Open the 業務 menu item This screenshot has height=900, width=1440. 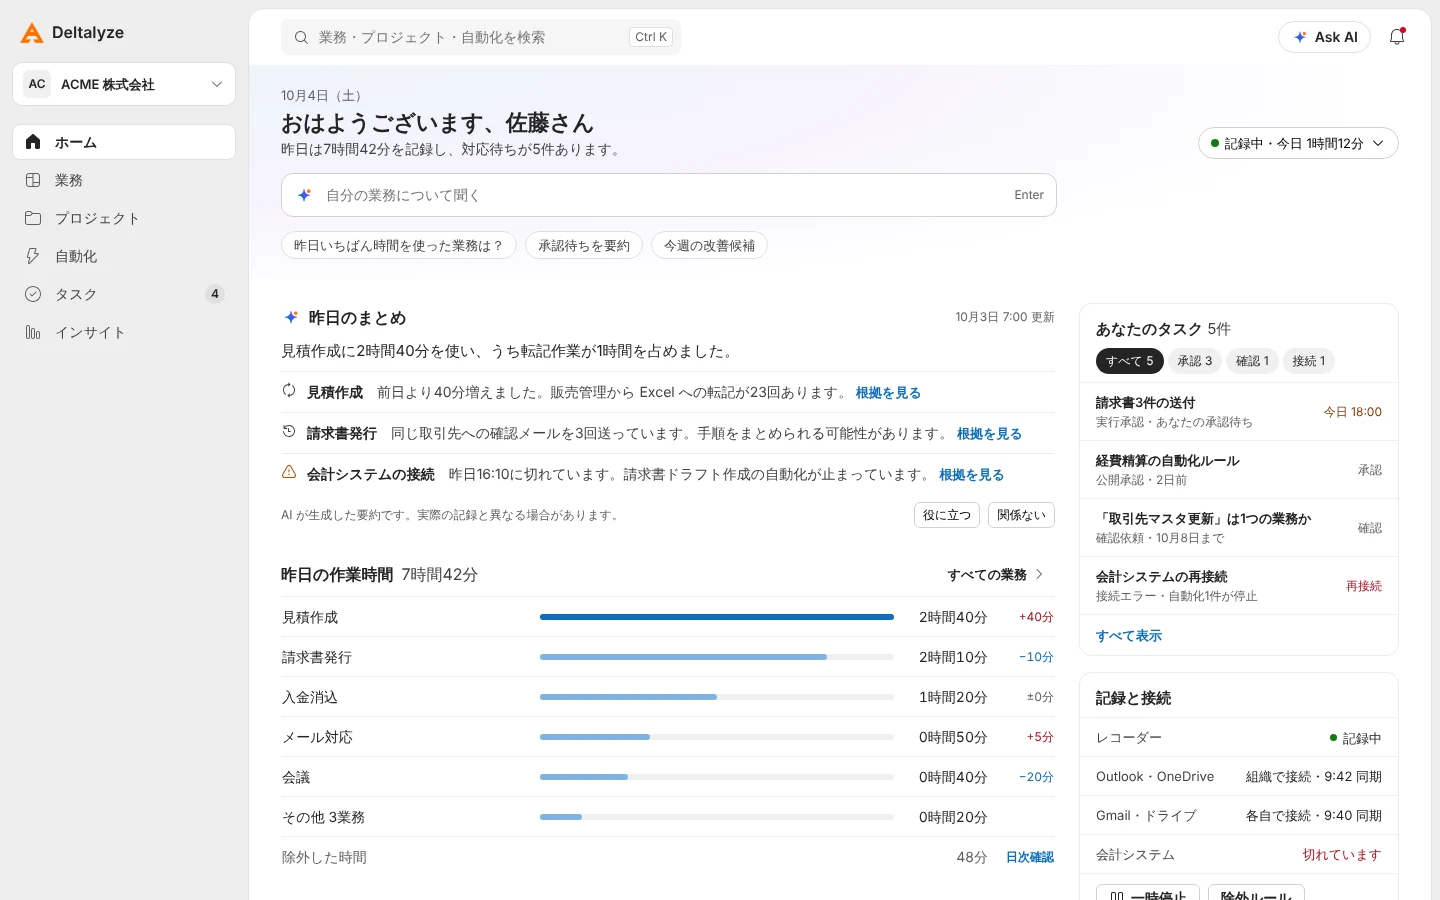click(124, 180)
